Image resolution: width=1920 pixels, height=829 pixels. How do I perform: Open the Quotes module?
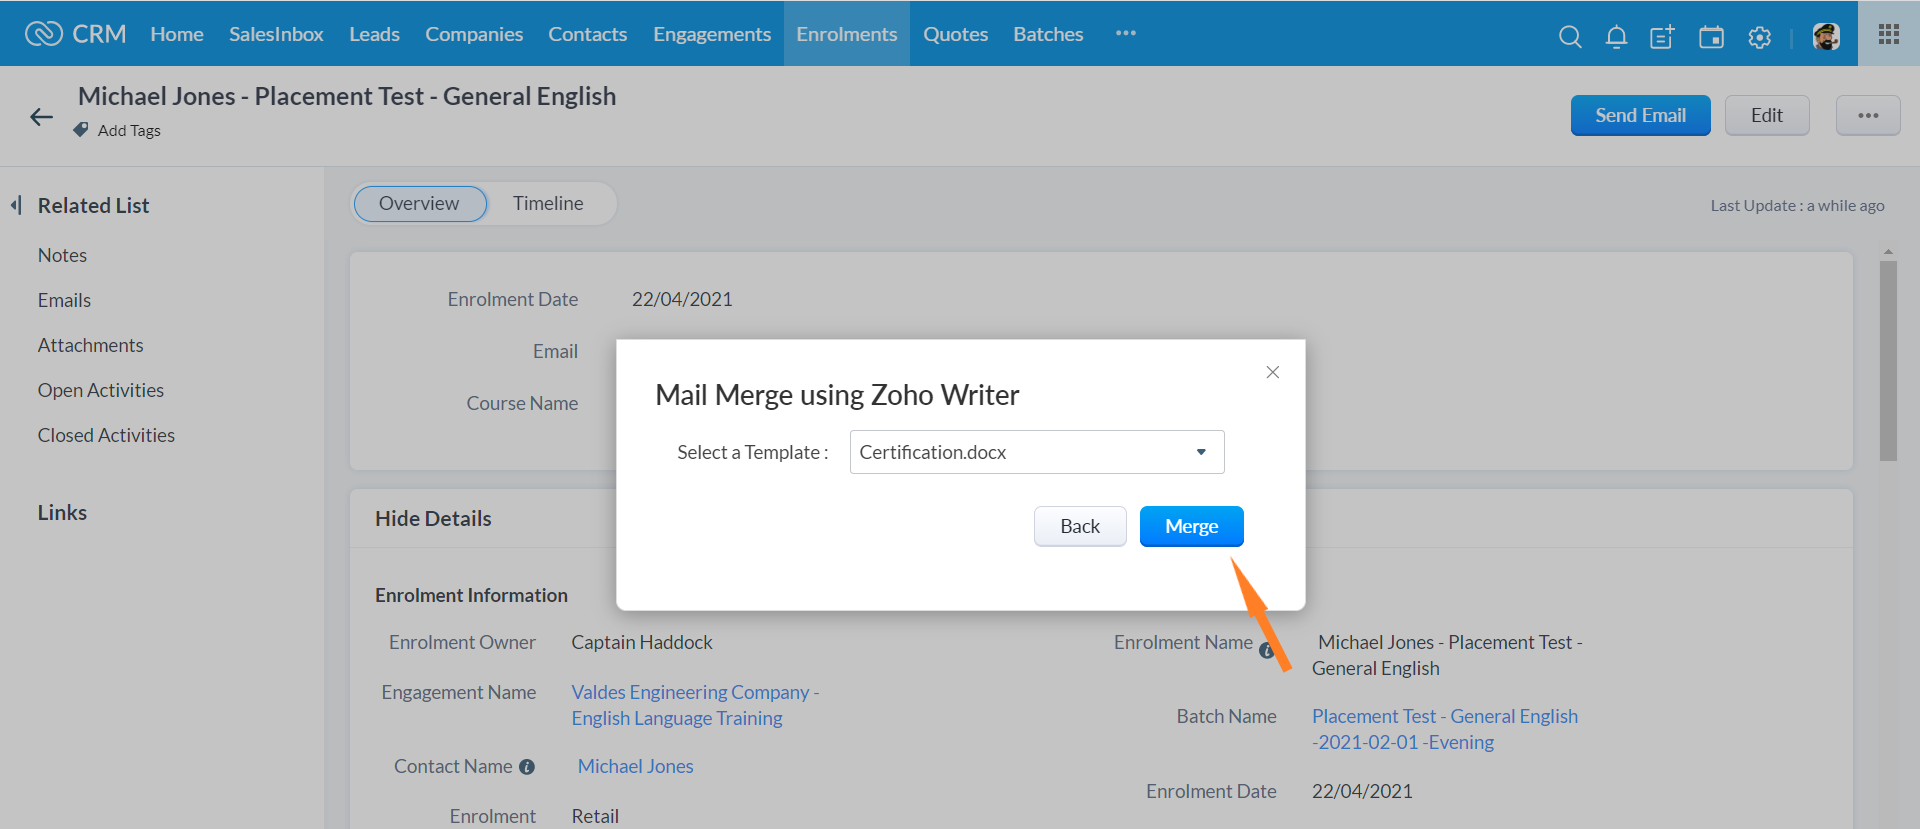point(955,34)
